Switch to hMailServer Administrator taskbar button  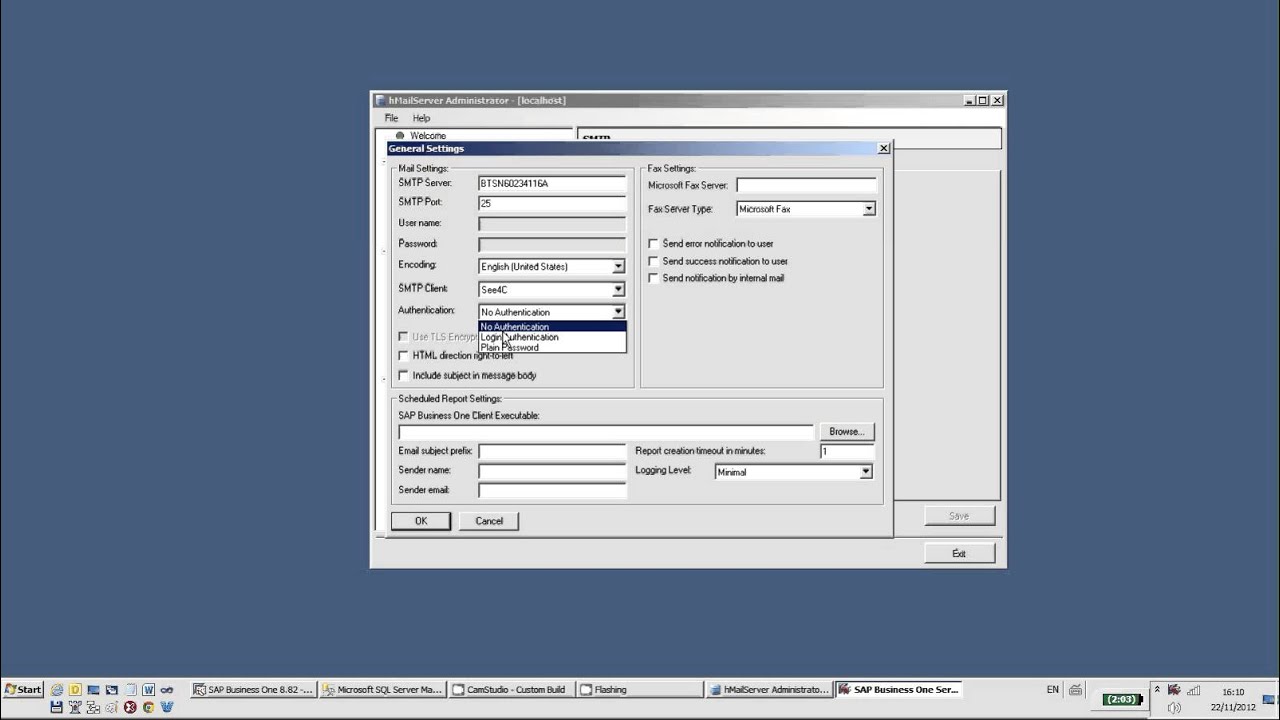coord(768,689)
